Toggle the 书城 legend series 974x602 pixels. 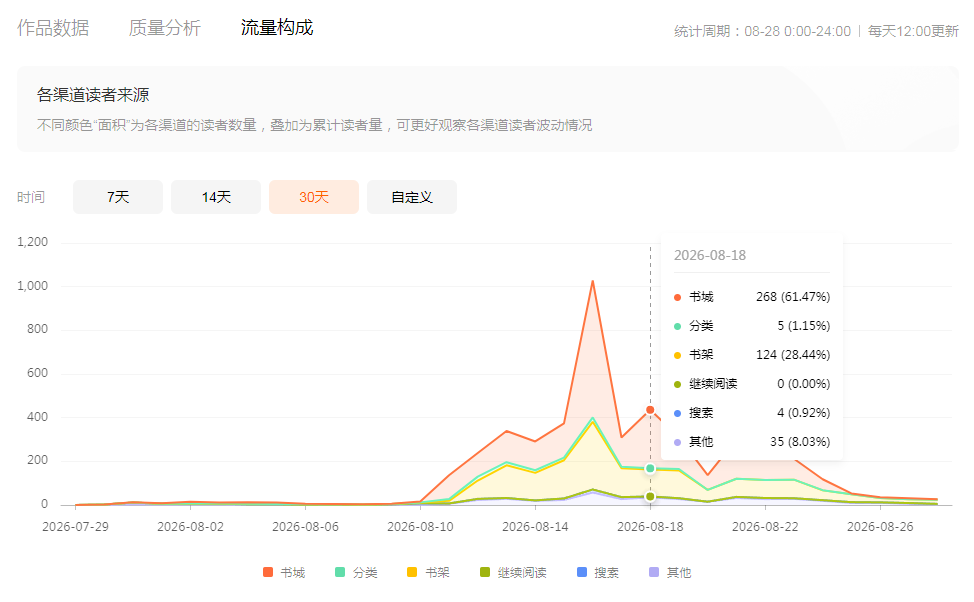284,572
